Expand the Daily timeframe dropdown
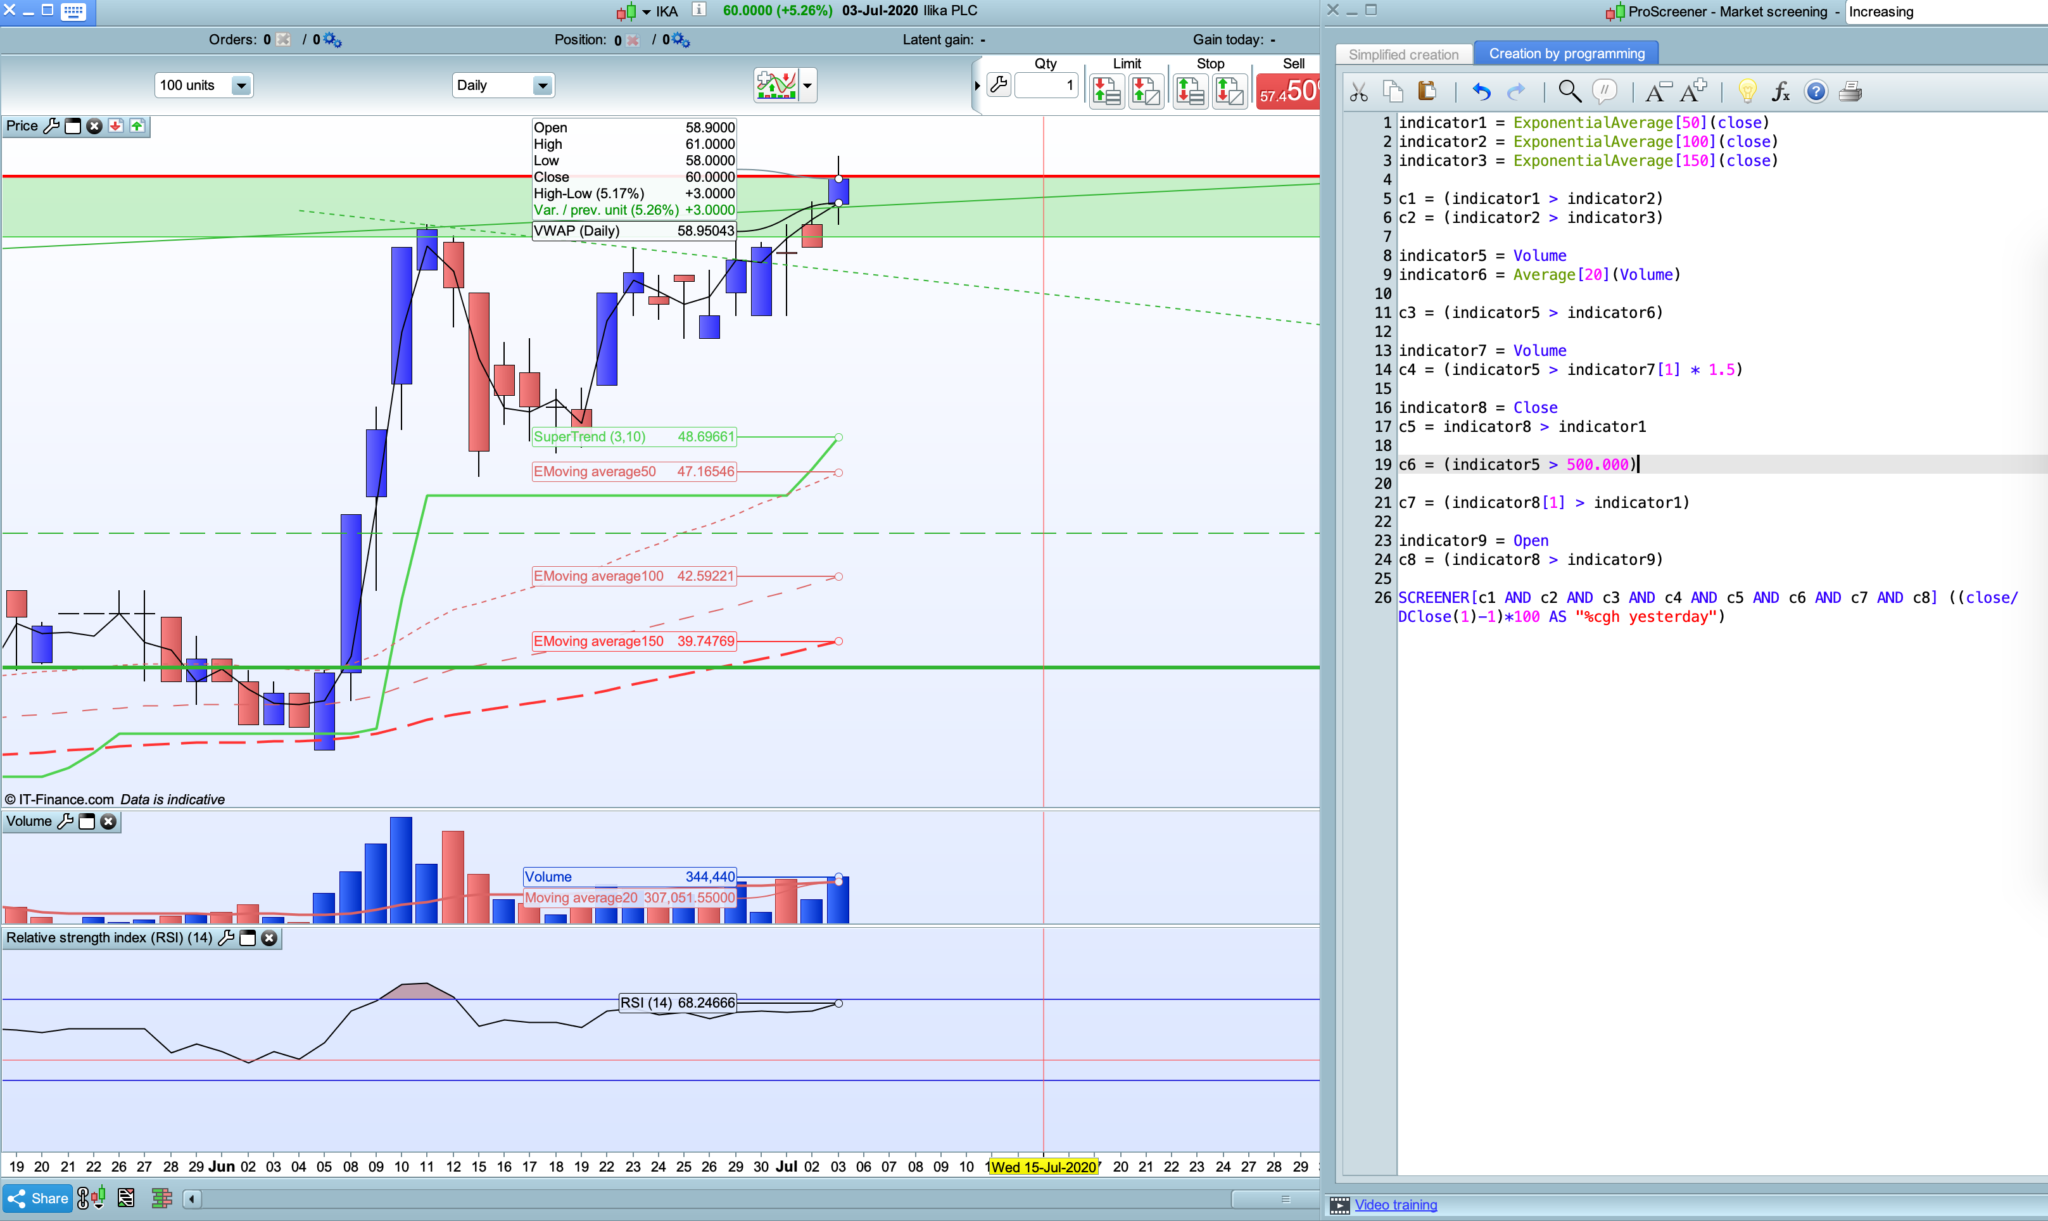Image resolution: width=2048 pixels, height=1221 pixels. [542, 86]
